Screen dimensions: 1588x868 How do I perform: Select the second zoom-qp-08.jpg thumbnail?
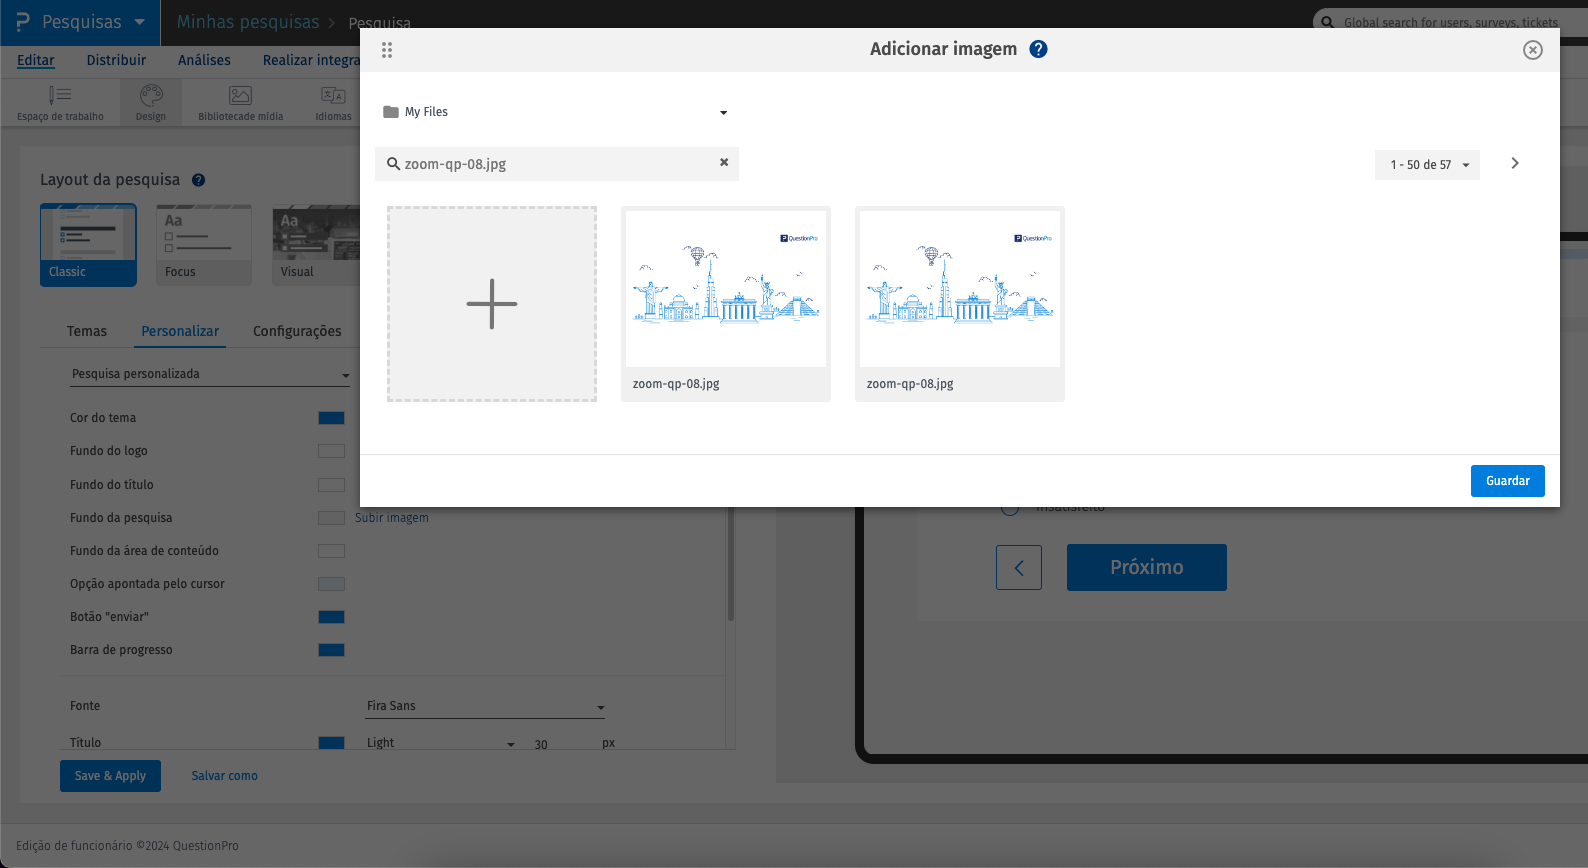click(x=960, y=304)
